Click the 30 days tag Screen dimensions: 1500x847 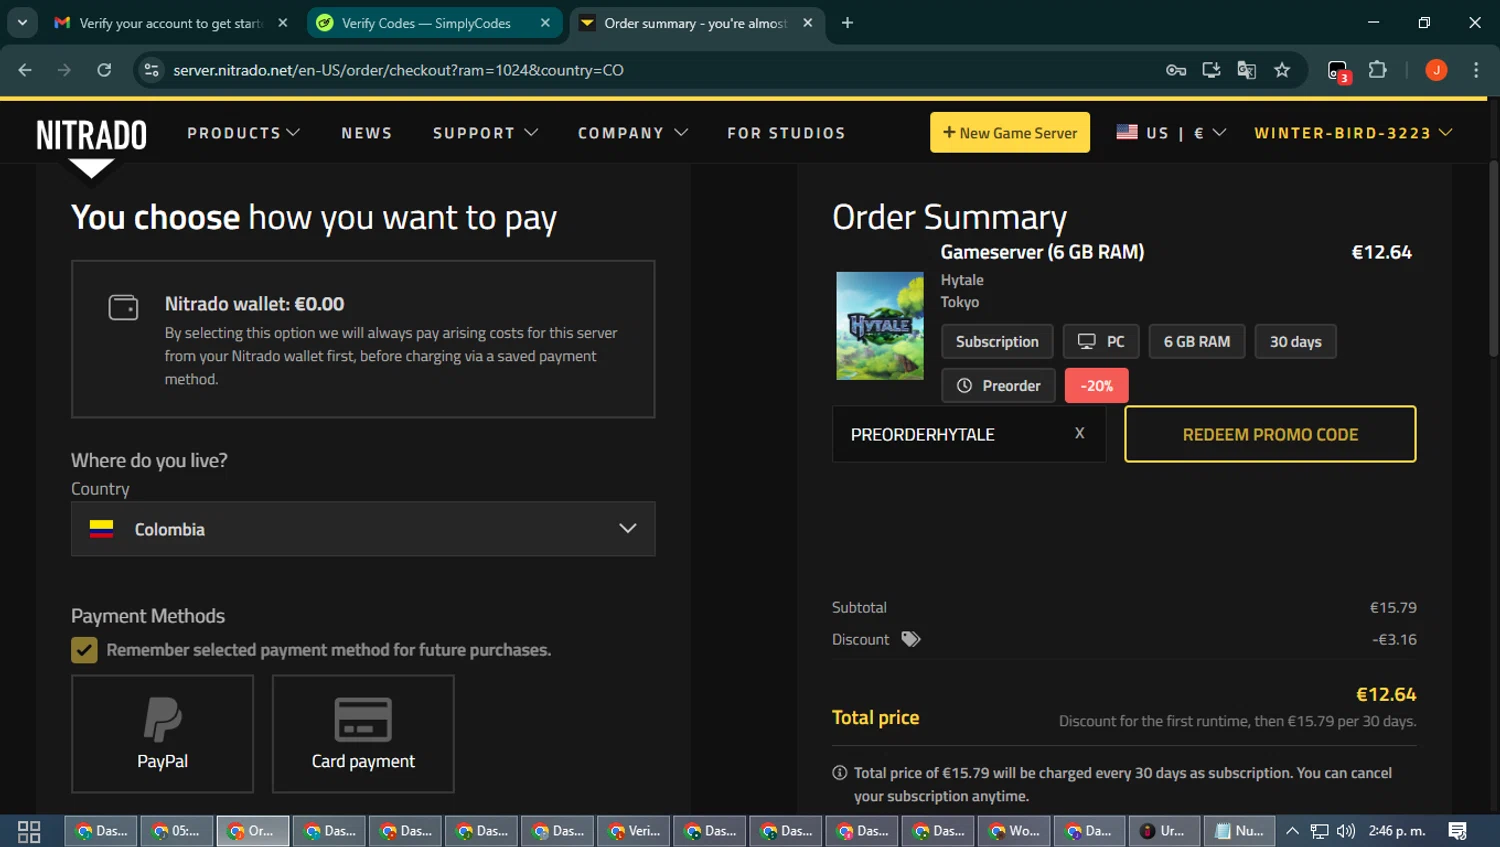pos(1295,342)
